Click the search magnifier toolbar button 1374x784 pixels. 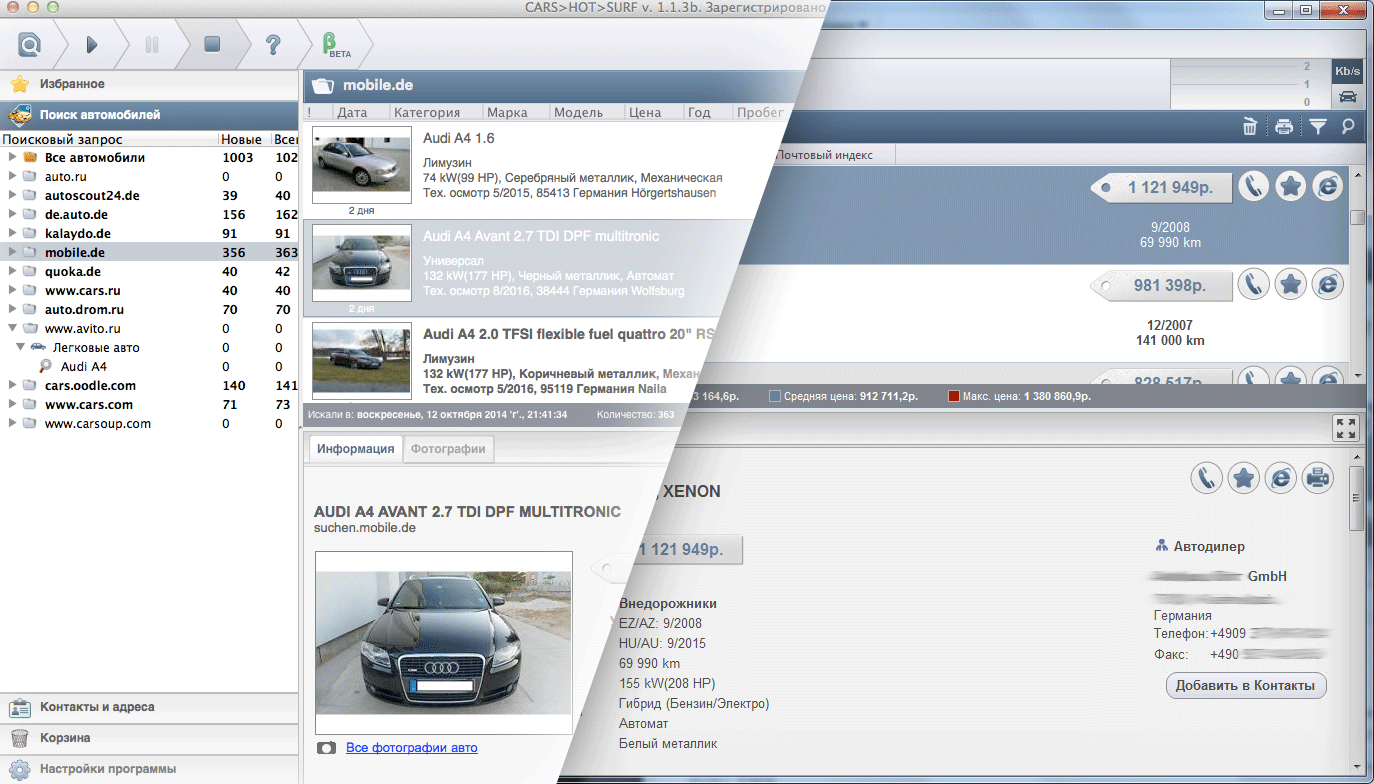(x=30, y=44)
